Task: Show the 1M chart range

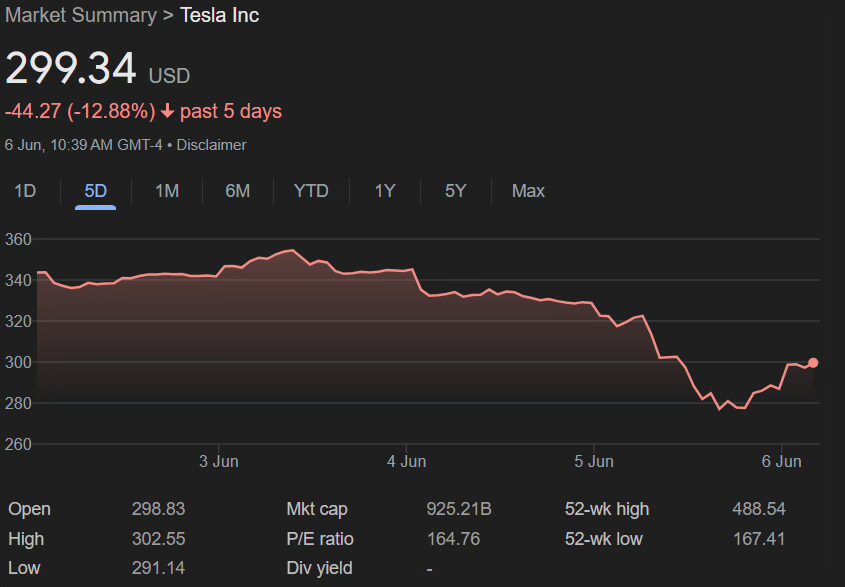Action: 167,190
